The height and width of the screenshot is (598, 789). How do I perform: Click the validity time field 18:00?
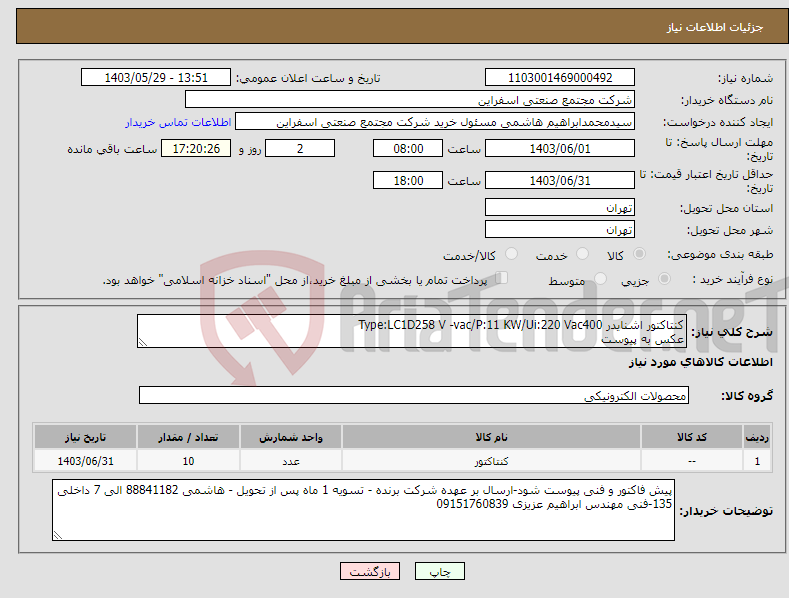tap(408, 180)
